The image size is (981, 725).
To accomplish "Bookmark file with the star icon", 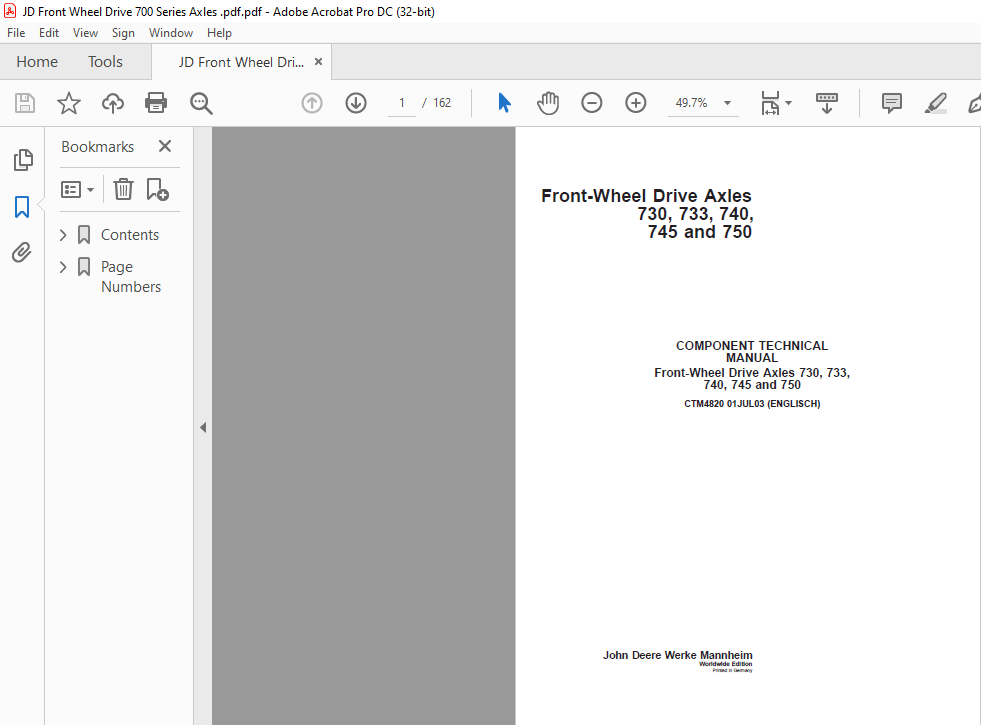I will 69,103.
